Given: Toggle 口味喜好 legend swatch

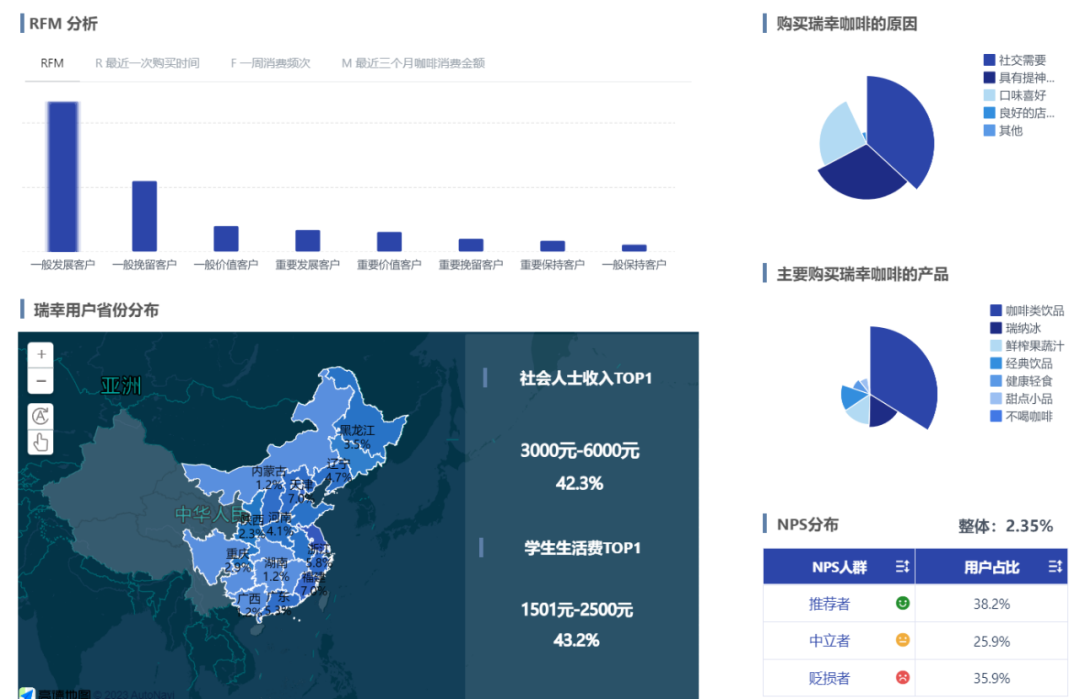Looking at the screenshot, I should point(989,95).
